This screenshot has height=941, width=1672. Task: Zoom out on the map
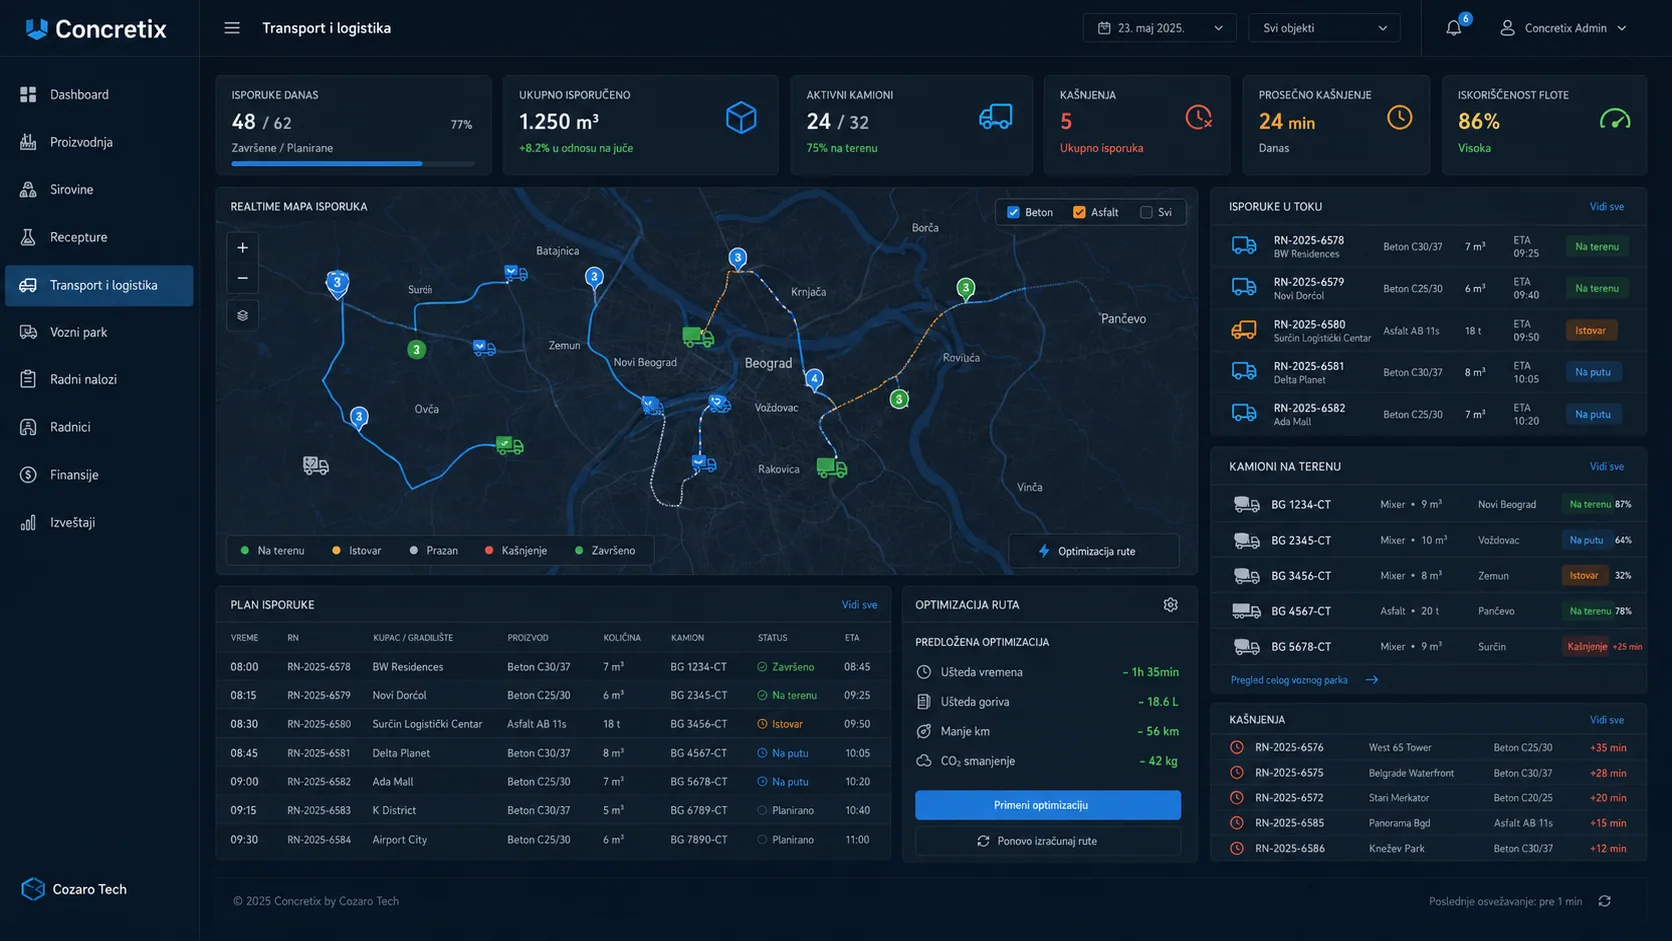[x=242, y=278]
